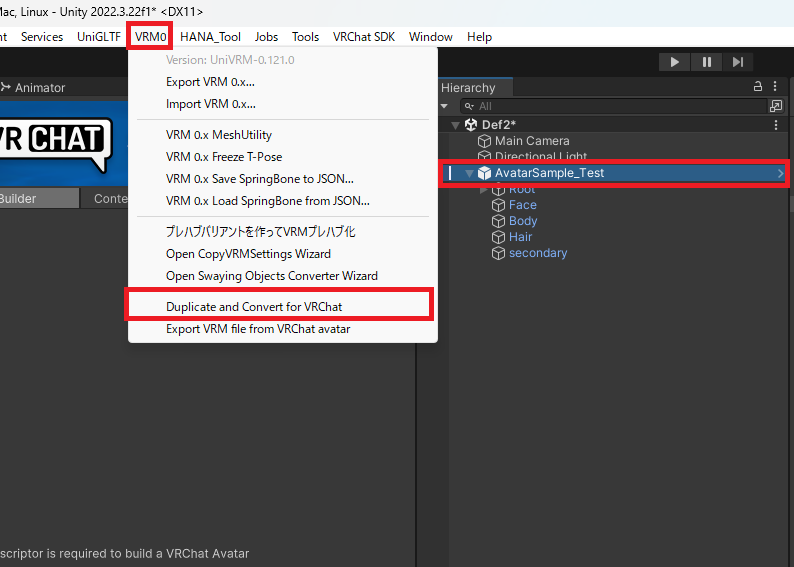Choose VRM 0.x Save SpringBone to JSON...
Image resolution: width=794 pixels, height=567 pixels.
[283, 179]
